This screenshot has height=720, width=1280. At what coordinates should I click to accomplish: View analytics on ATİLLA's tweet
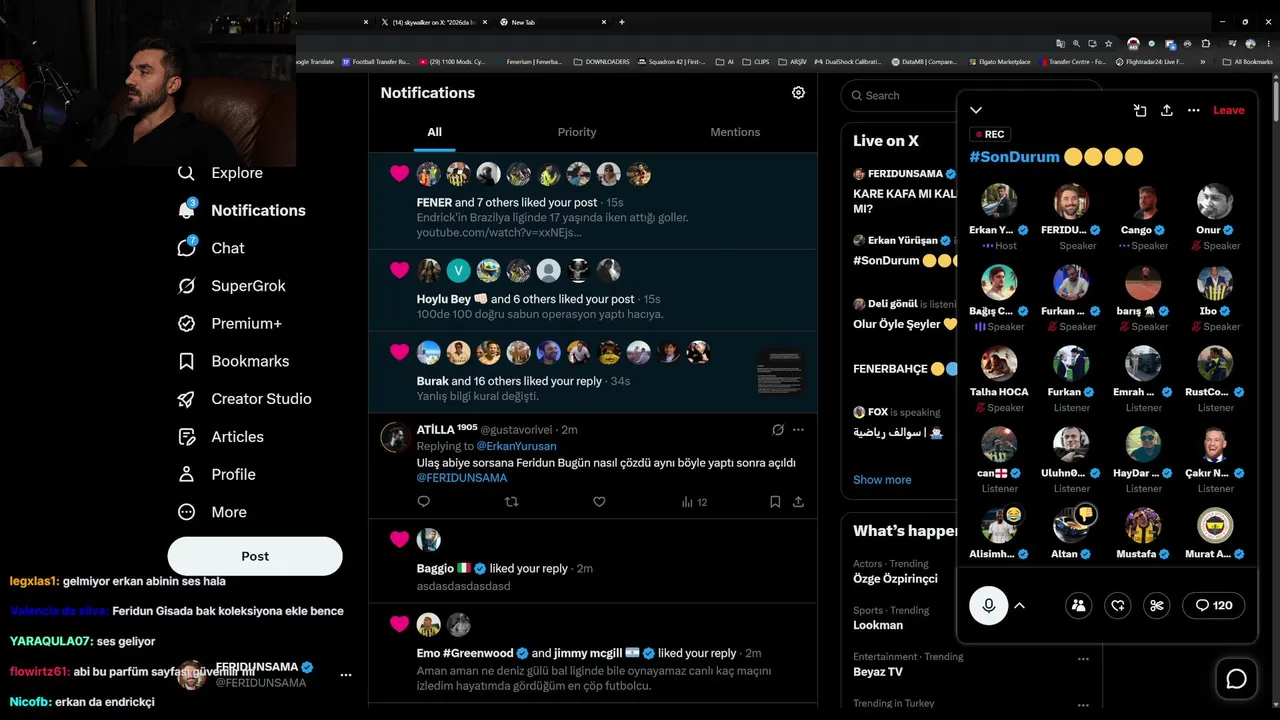click(694, 502)
